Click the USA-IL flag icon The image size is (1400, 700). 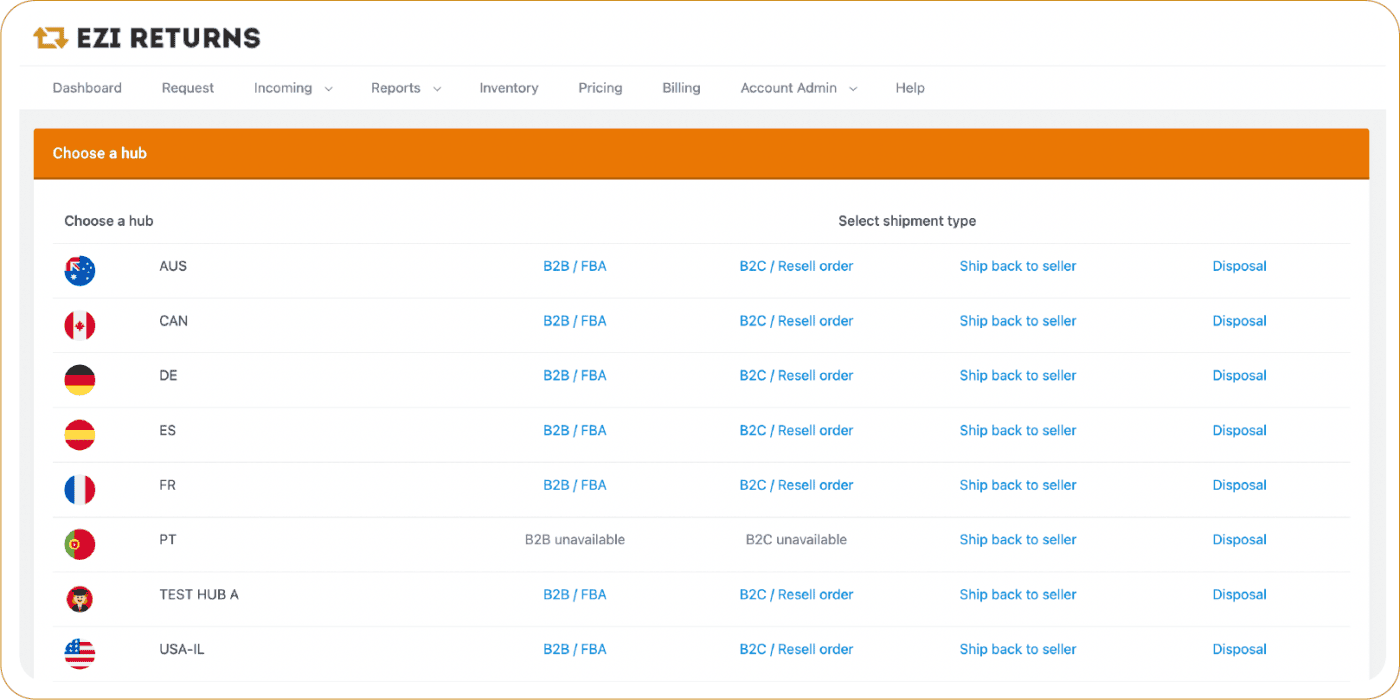click(x=79, y=654)
